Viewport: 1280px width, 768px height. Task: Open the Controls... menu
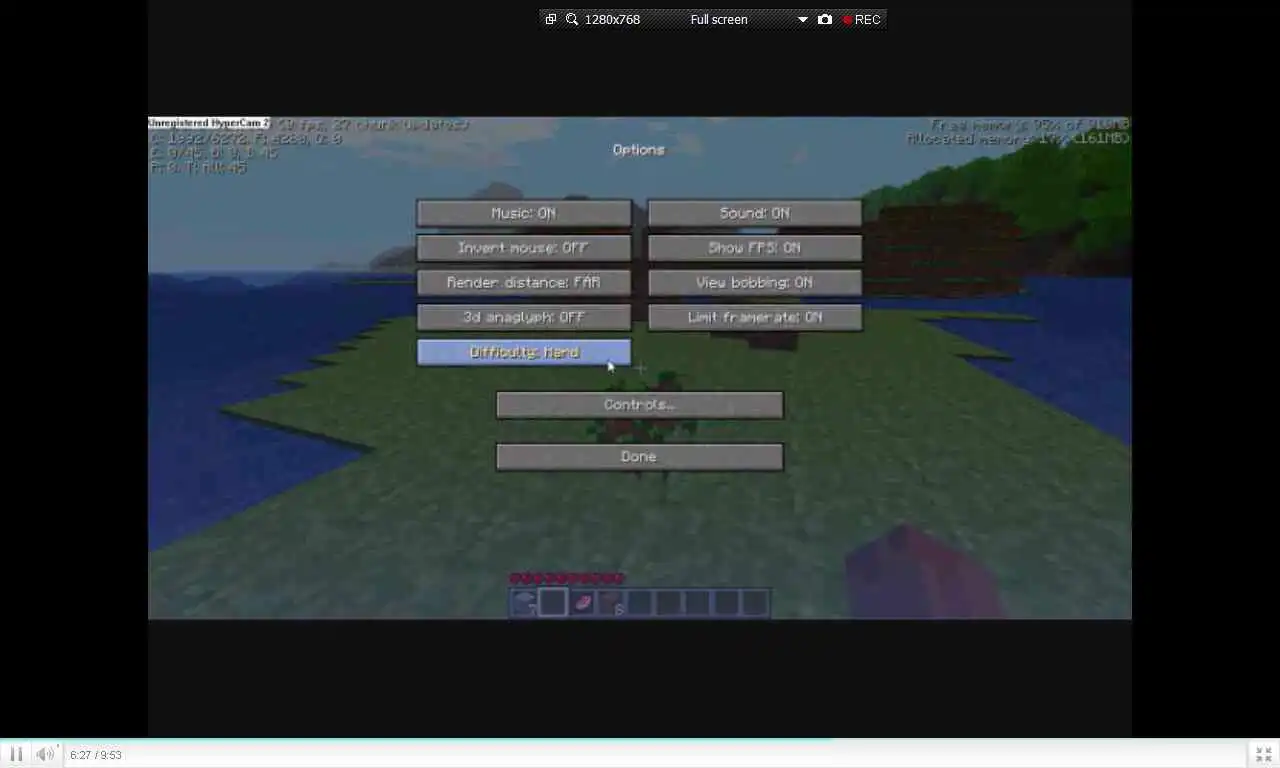pos(640,405)
